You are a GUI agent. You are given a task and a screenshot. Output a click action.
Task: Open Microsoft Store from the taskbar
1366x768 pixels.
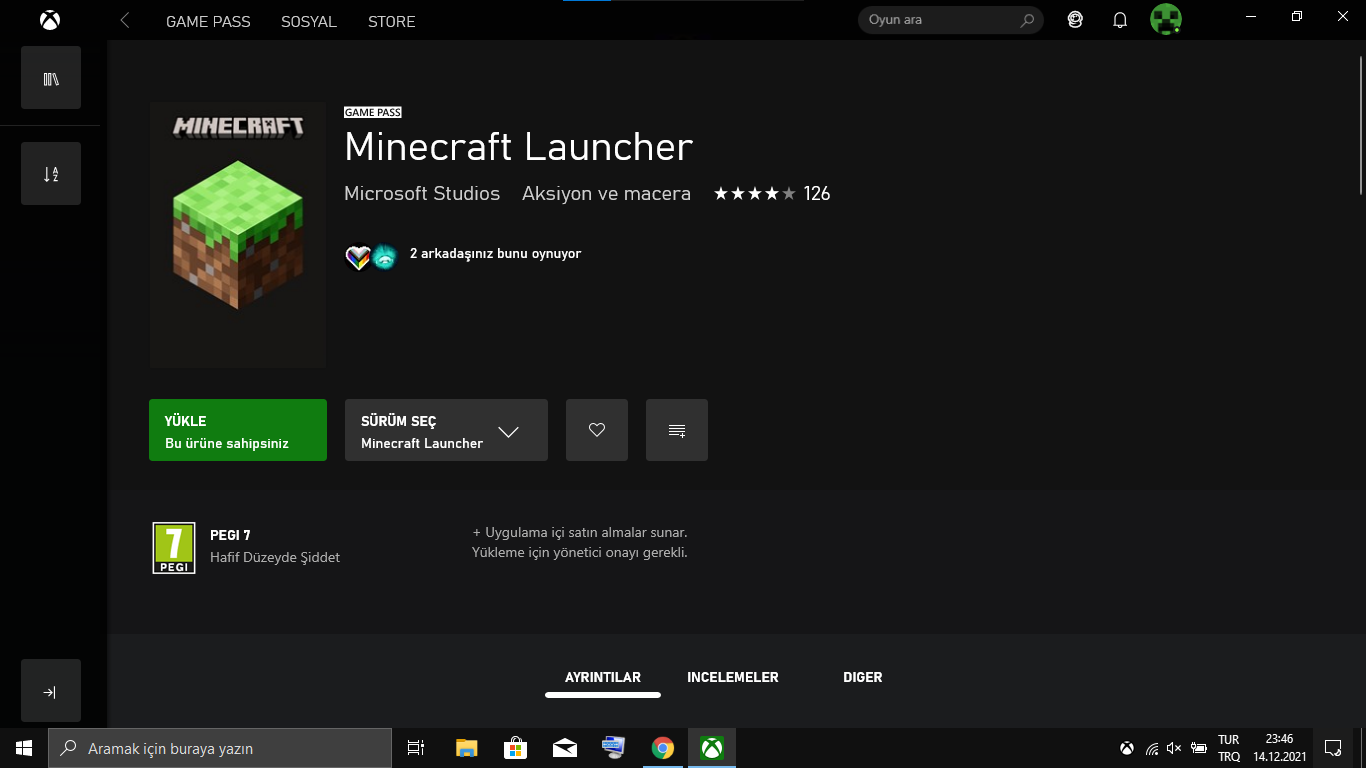[515, 748]
